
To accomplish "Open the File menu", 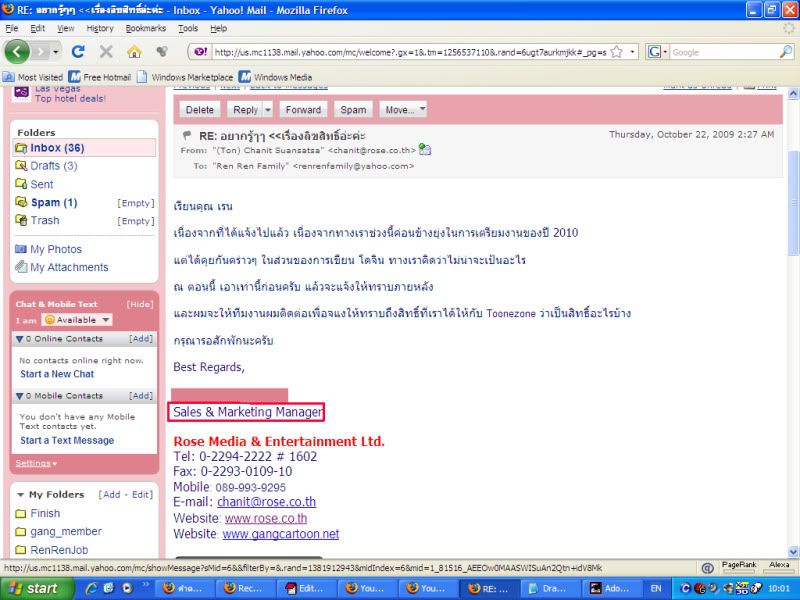I will pyautogui.click(x=12, y=28).
